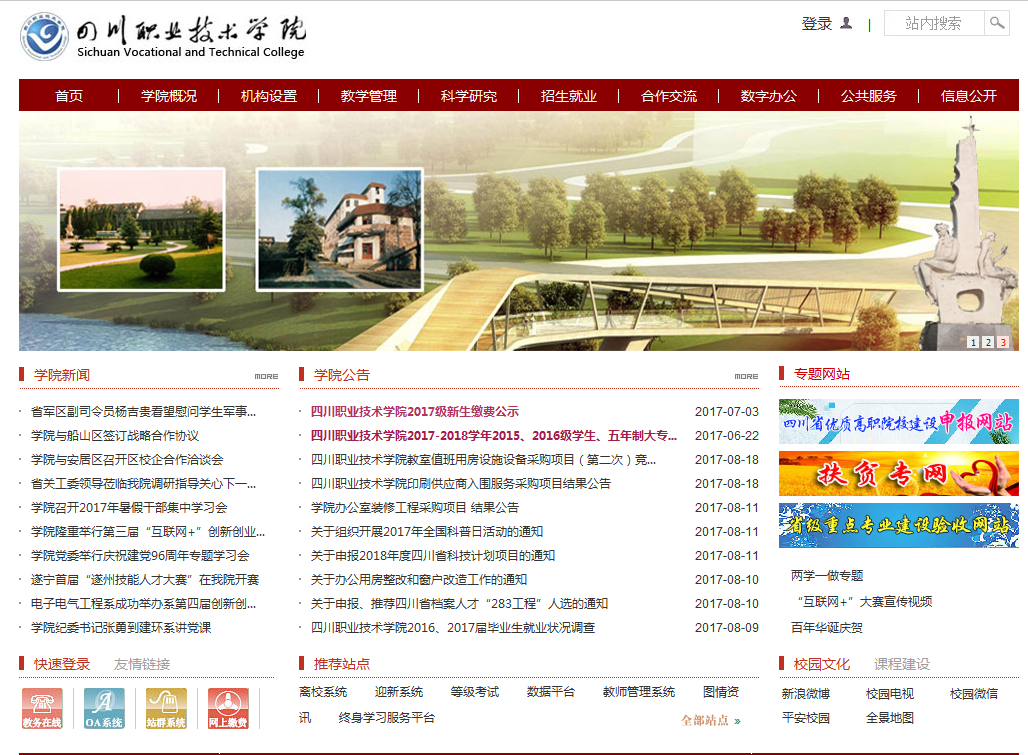Expand 学院新闻 with the MORE link
This screenshot has width=1028, height=755.
pyautogui.click(x=266, y=376)
